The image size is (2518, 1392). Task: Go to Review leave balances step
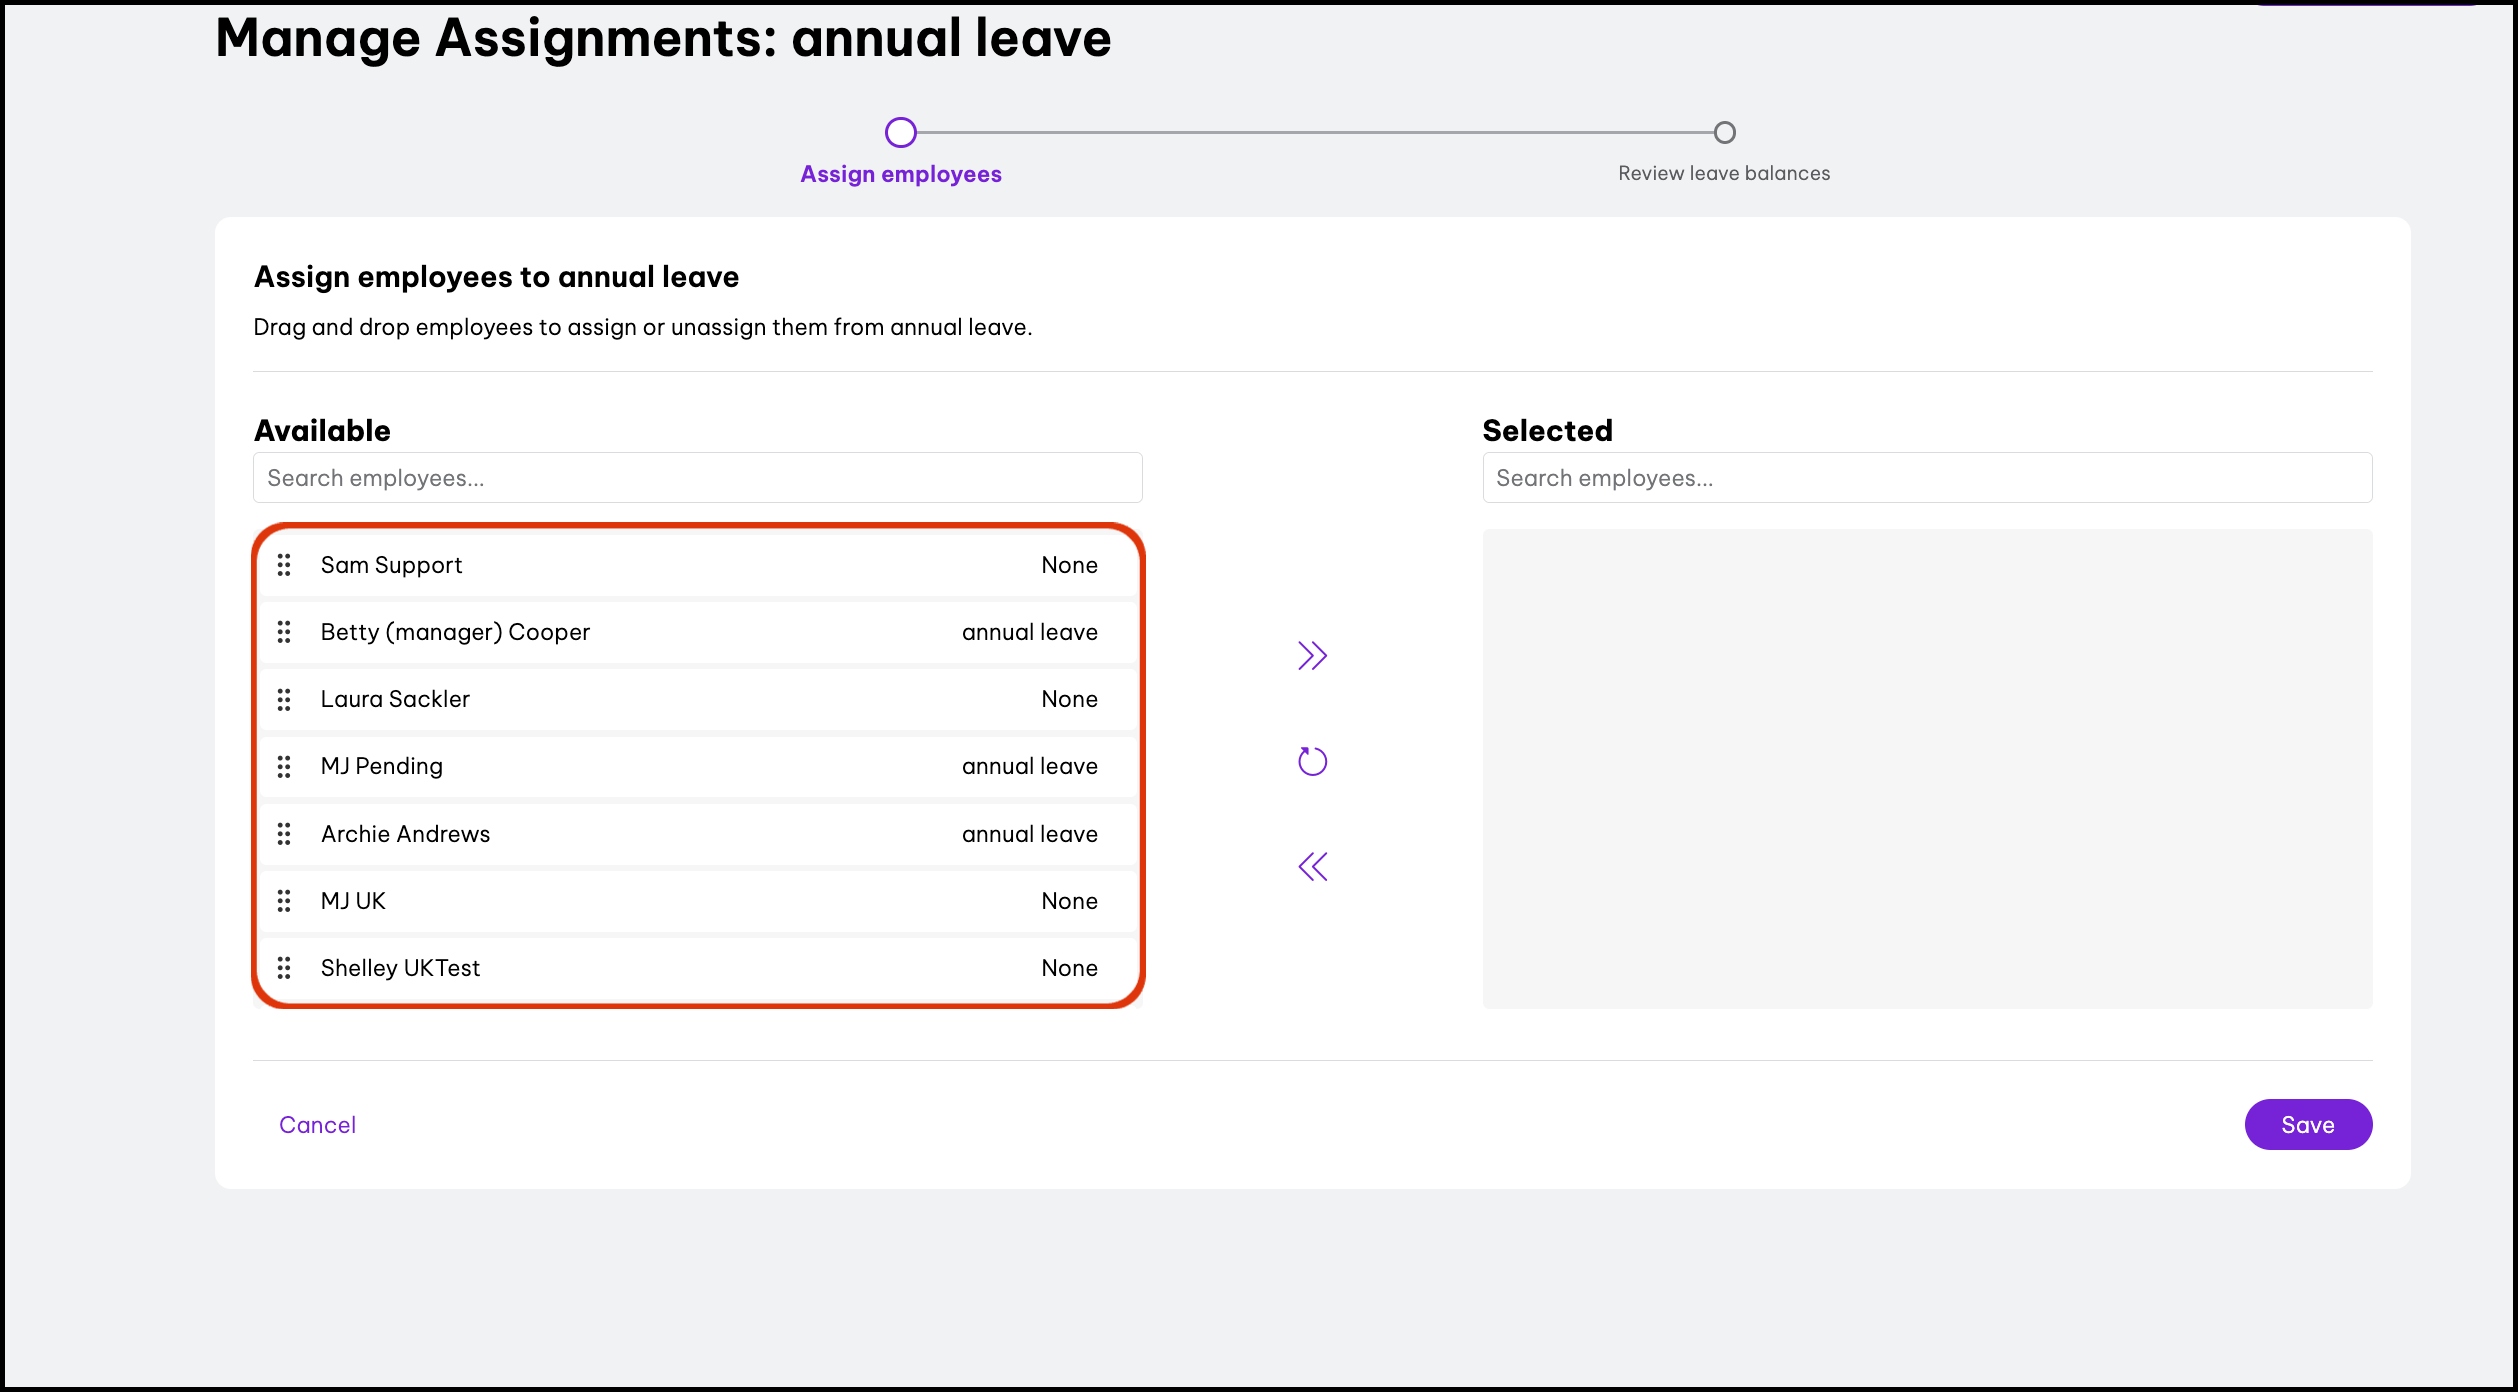pyautogui.click(x=1724, y=132)
